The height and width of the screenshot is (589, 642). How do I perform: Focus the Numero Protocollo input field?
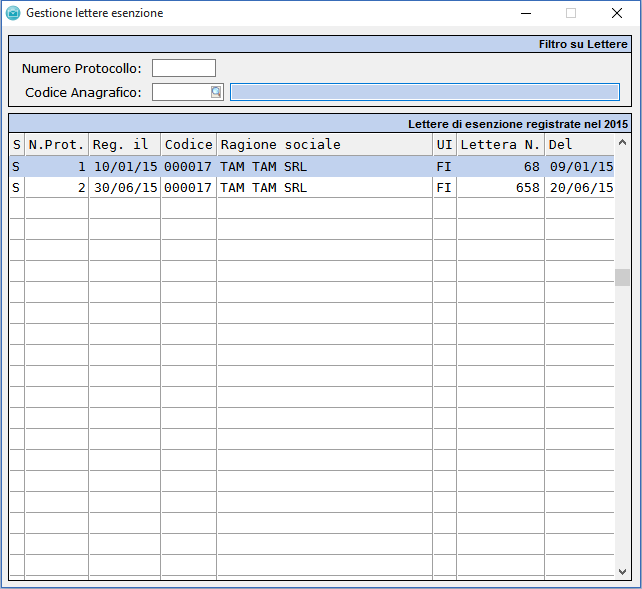point(183,68)
